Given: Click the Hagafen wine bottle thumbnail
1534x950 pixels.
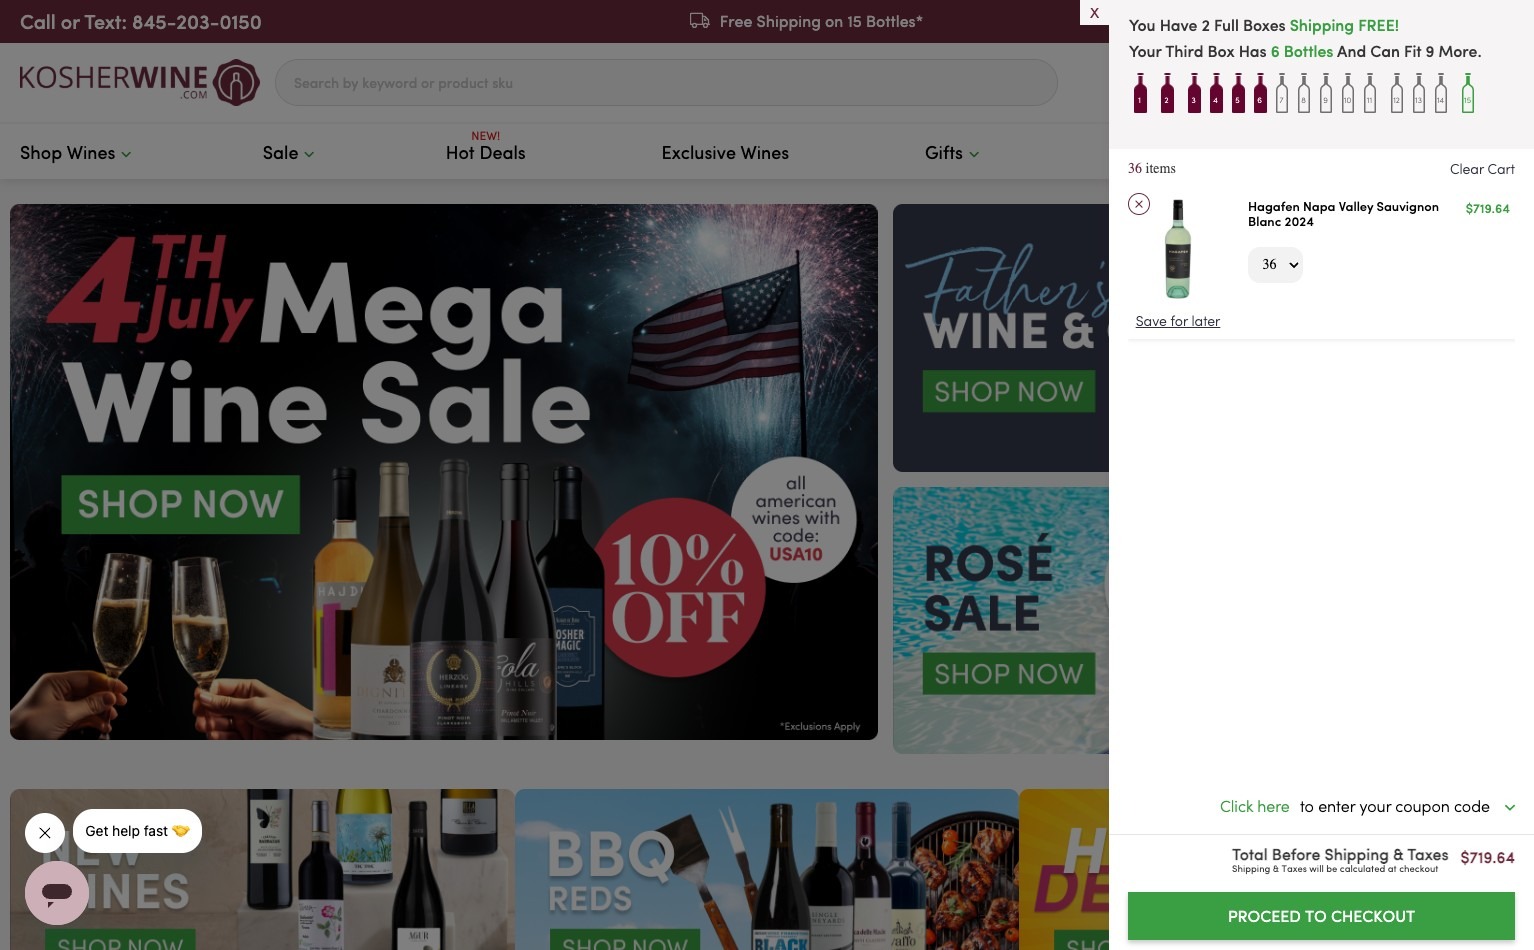Looking at the screenshot, I should coord(1178,249).
